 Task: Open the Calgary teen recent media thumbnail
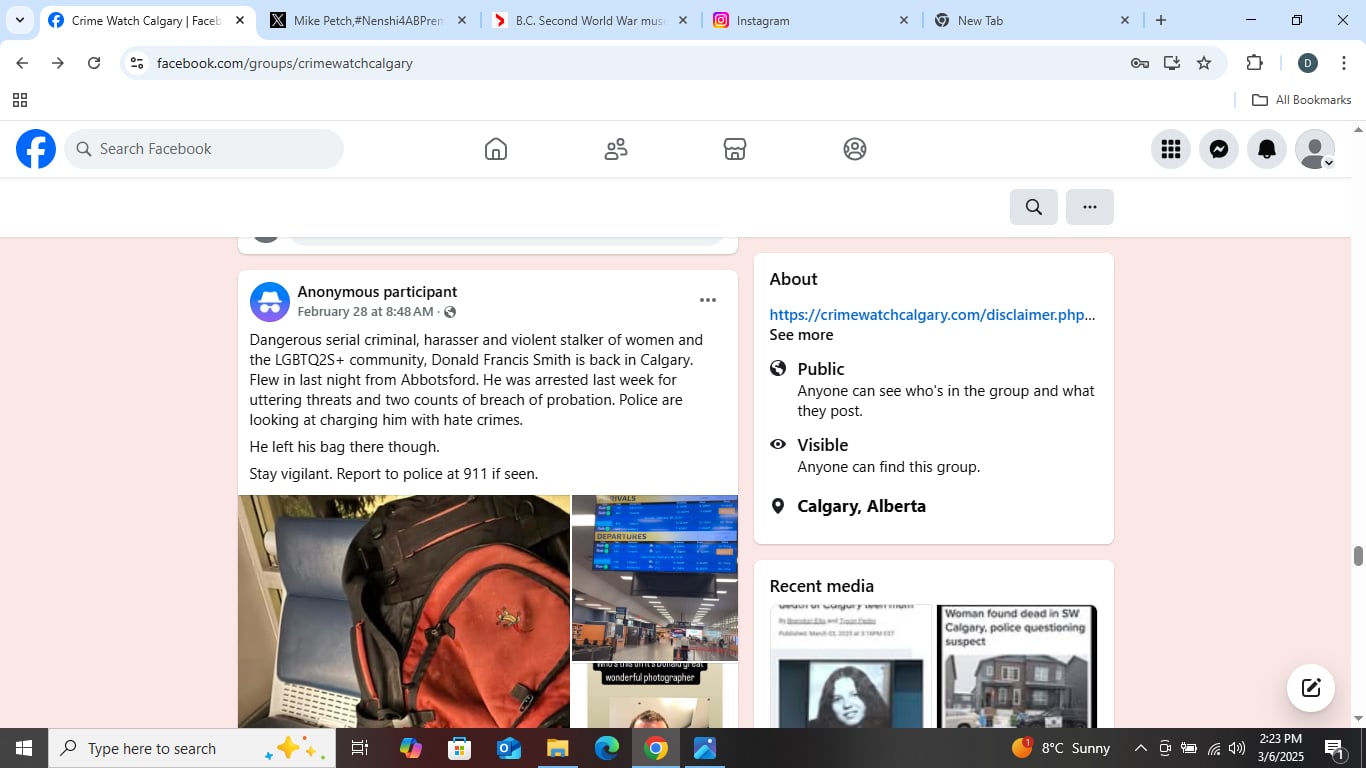coord(851,666)
